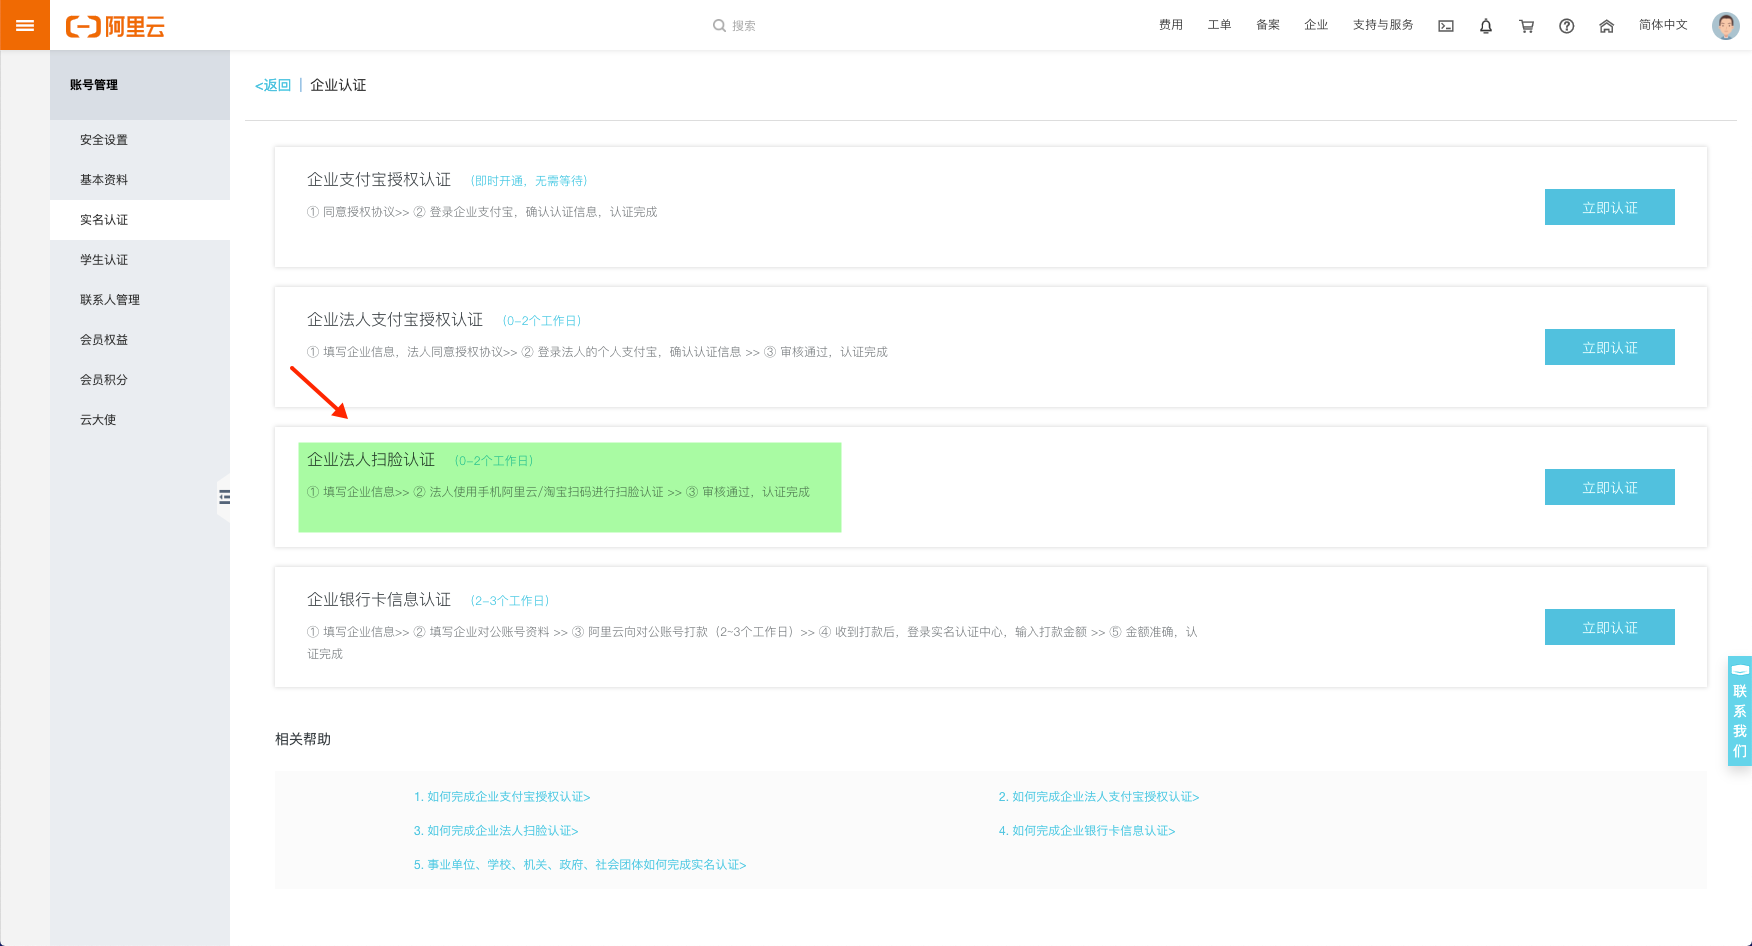
Task: Click the home icon in top bar
Action: [1606, 26]
